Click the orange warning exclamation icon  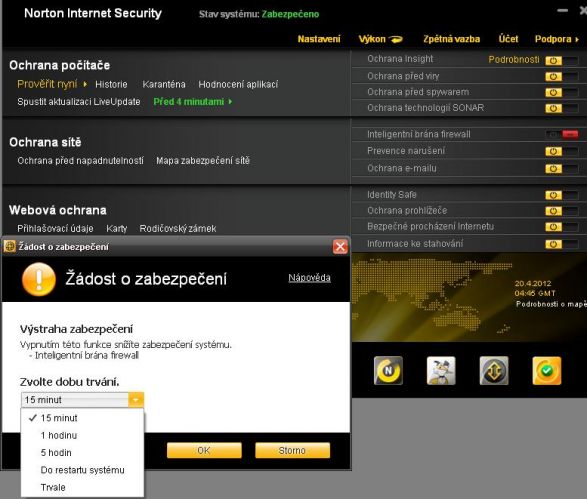pos(39,279)
